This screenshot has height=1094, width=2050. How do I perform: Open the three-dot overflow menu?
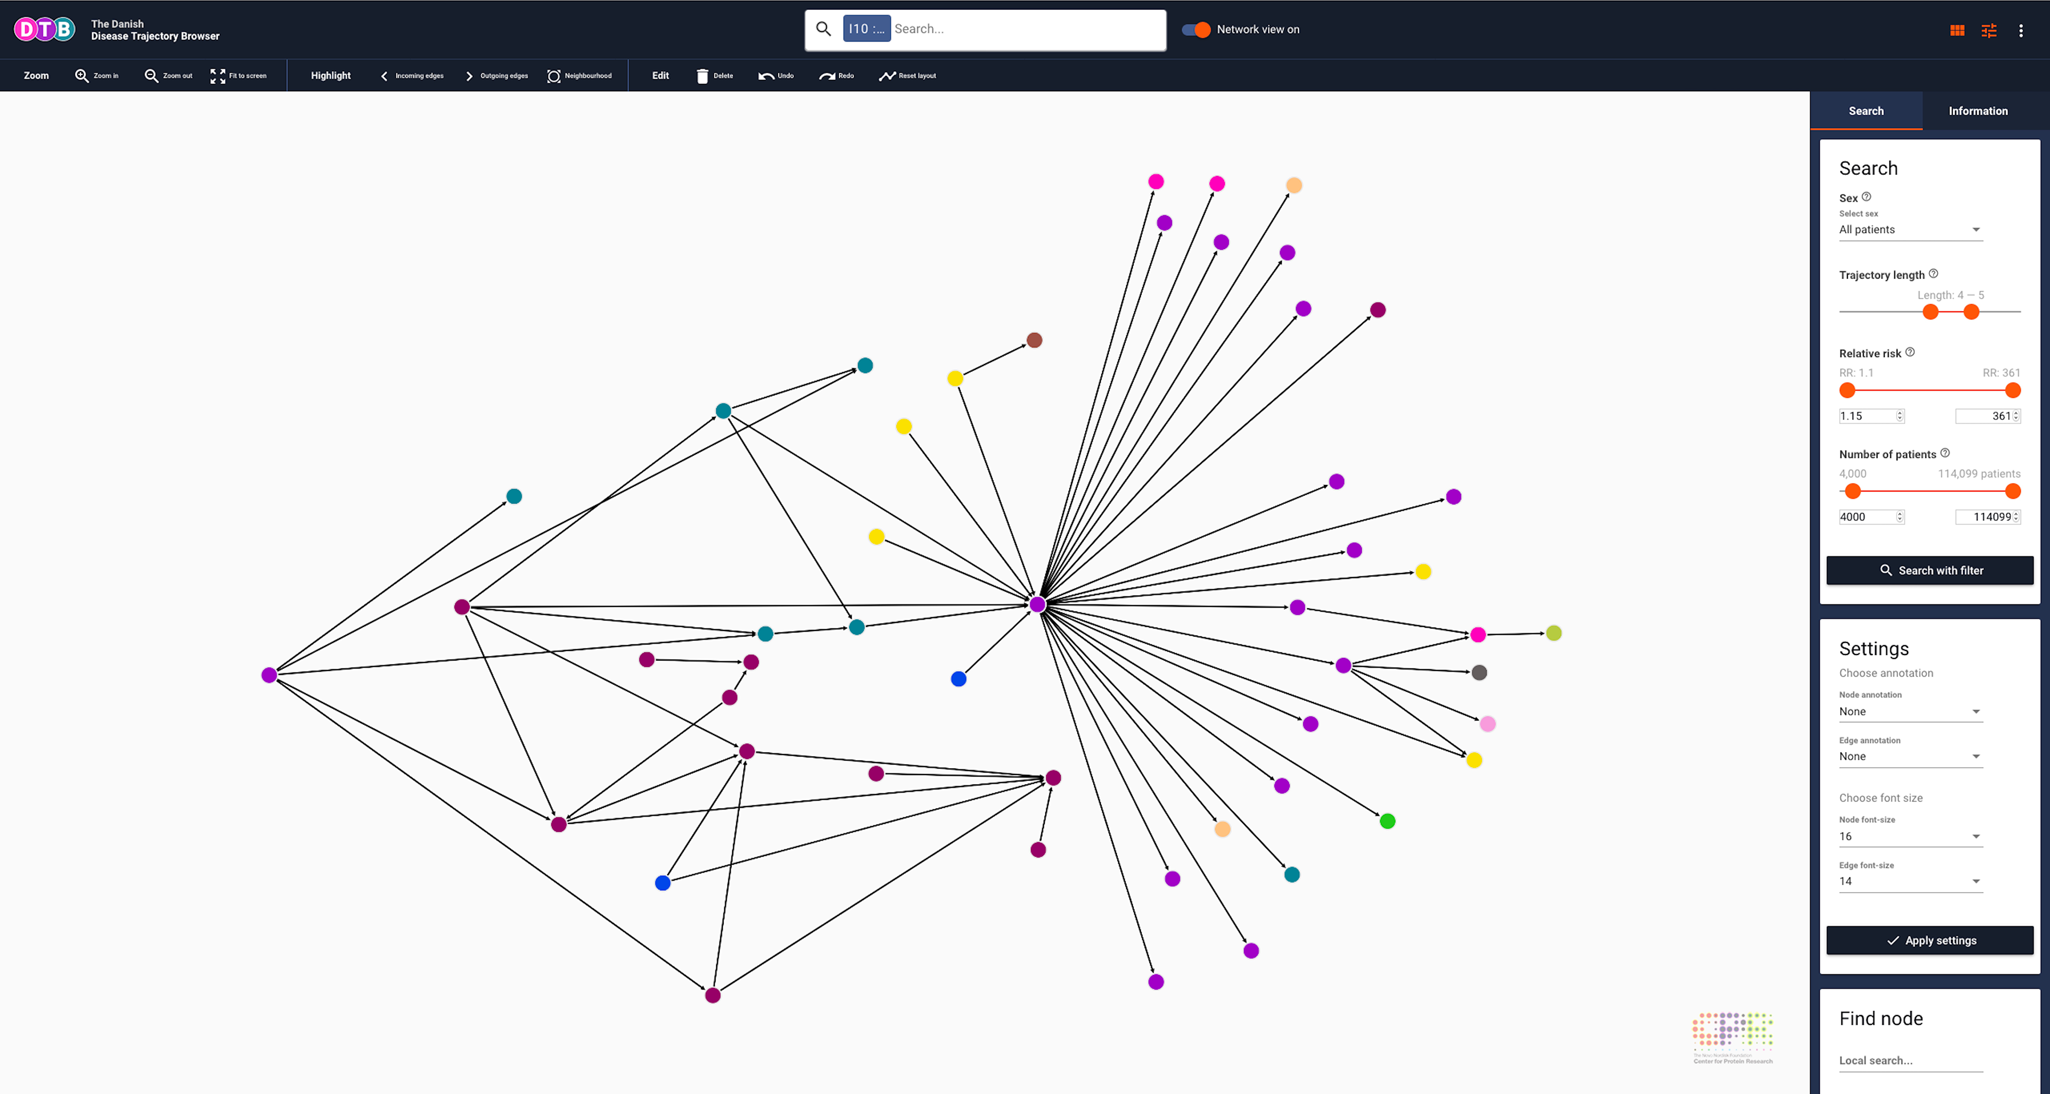pos(2021,30)
